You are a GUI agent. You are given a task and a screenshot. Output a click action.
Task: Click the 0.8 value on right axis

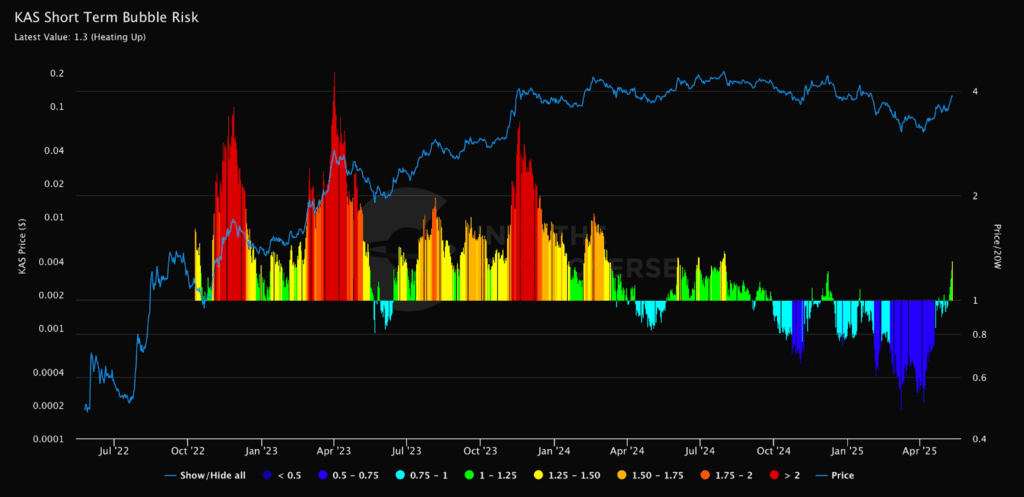point(979,335)
